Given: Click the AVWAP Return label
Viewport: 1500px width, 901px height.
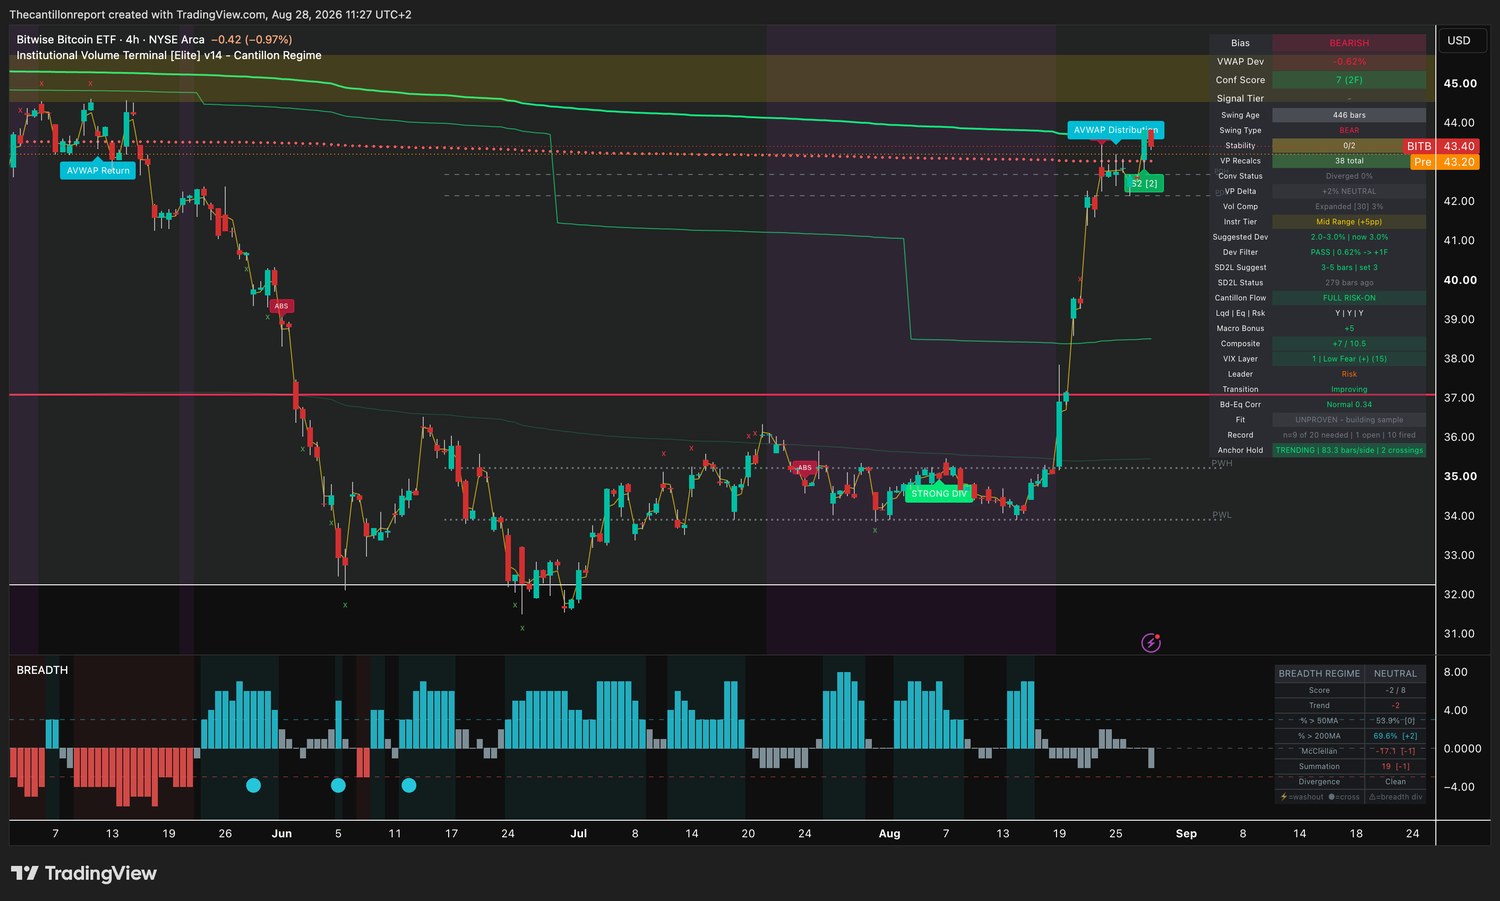Looking at the screenshot, I should [x=98, y=170].
